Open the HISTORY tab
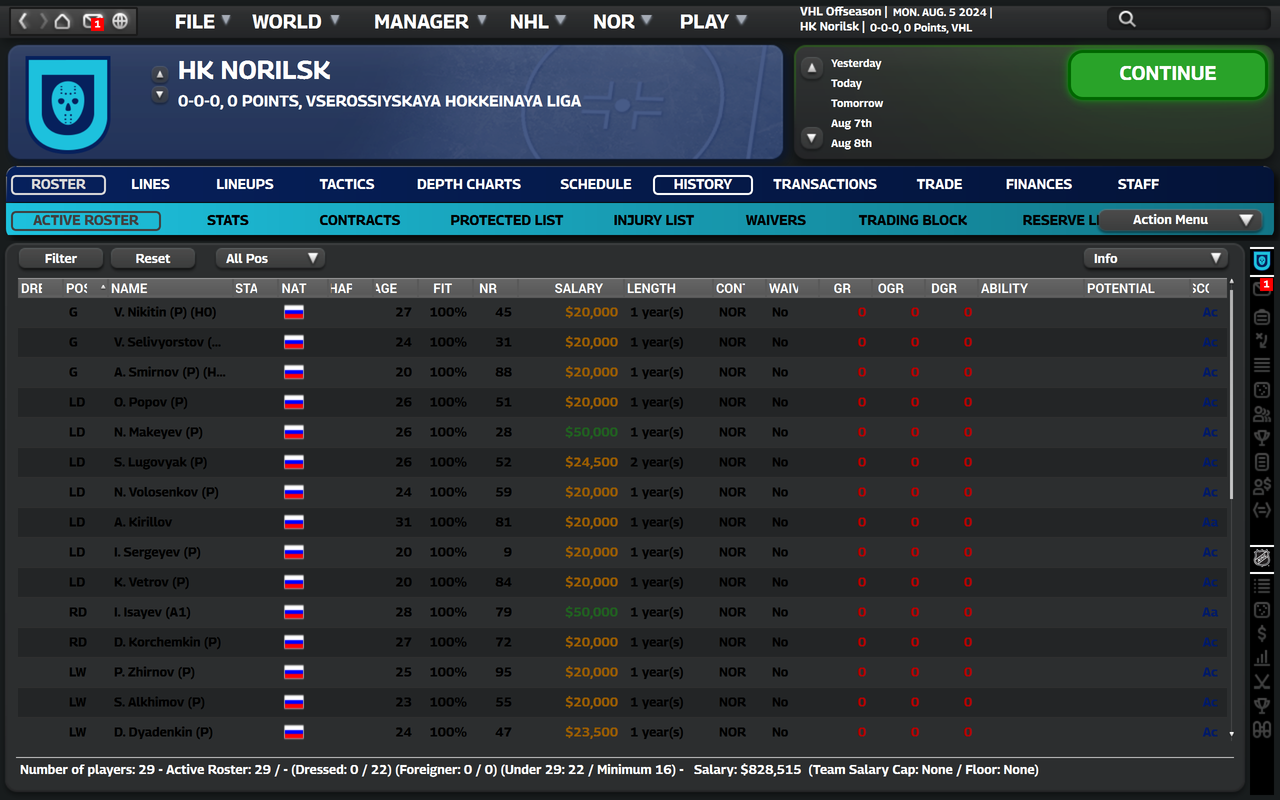Screen dimensions: 1280x800 pyautogui.click(x=703, y=184)
